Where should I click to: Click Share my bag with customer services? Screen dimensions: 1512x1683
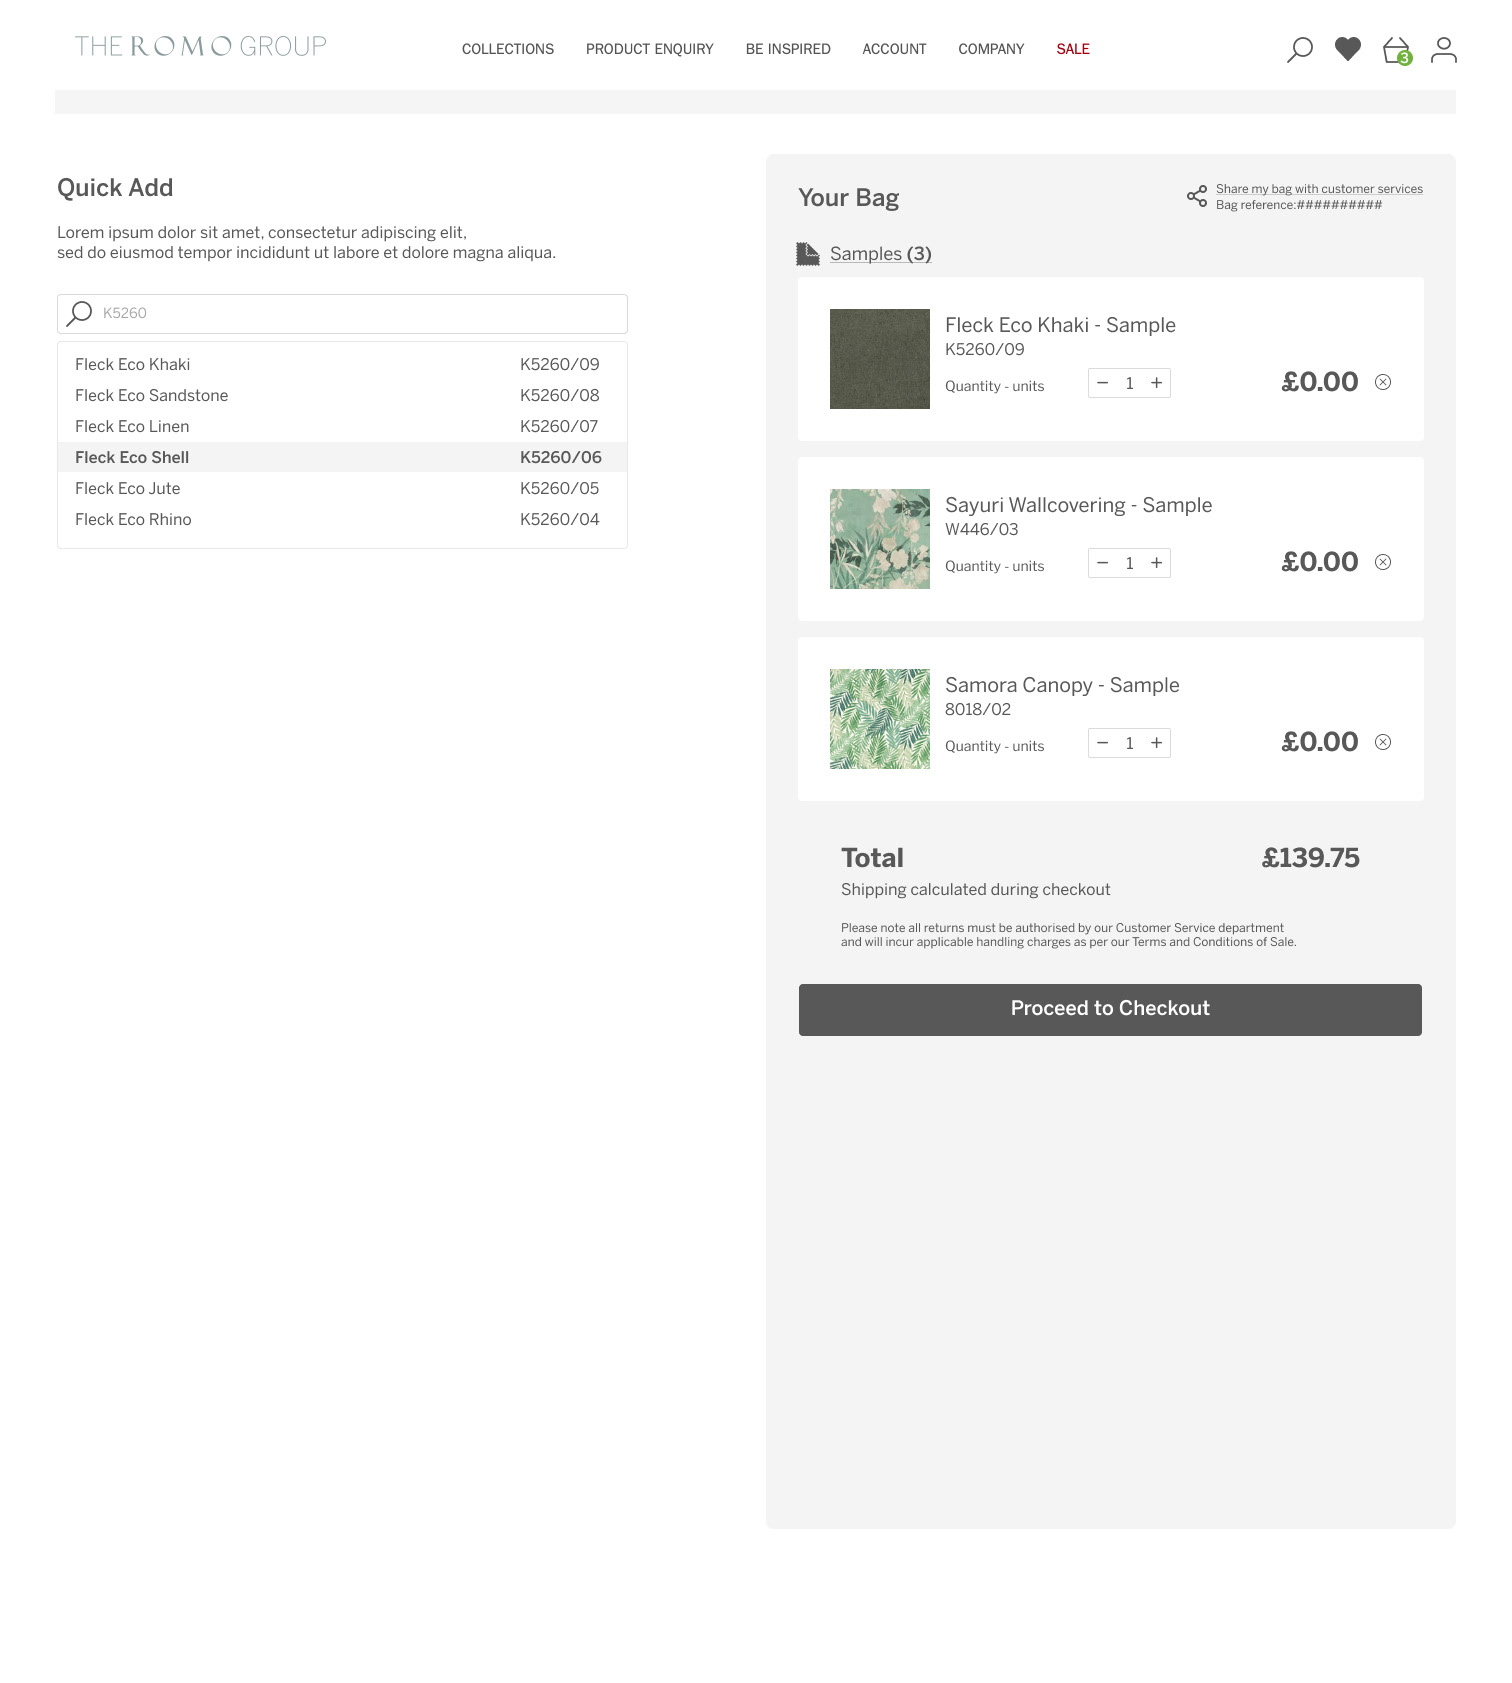pyautogui.click(x=1318, y=189)
